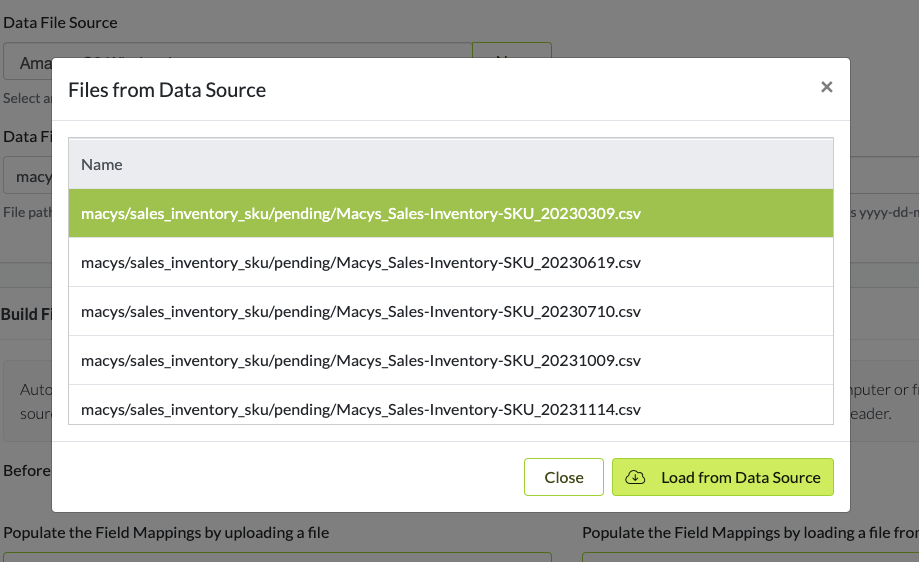Pick the file ending in 20231009.csv

450,360
